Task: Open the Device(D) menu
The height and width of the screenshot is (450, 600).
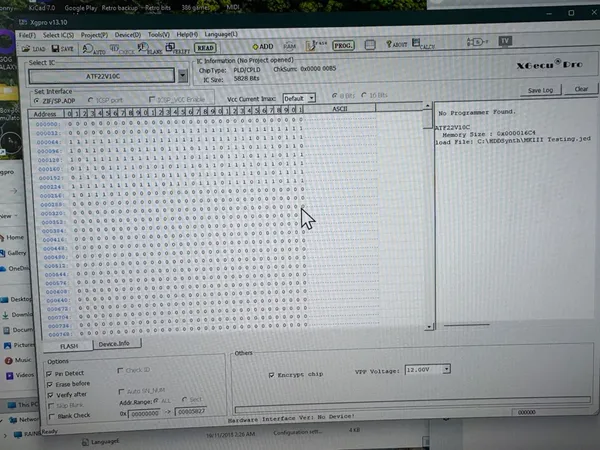Action: (128, 35)
